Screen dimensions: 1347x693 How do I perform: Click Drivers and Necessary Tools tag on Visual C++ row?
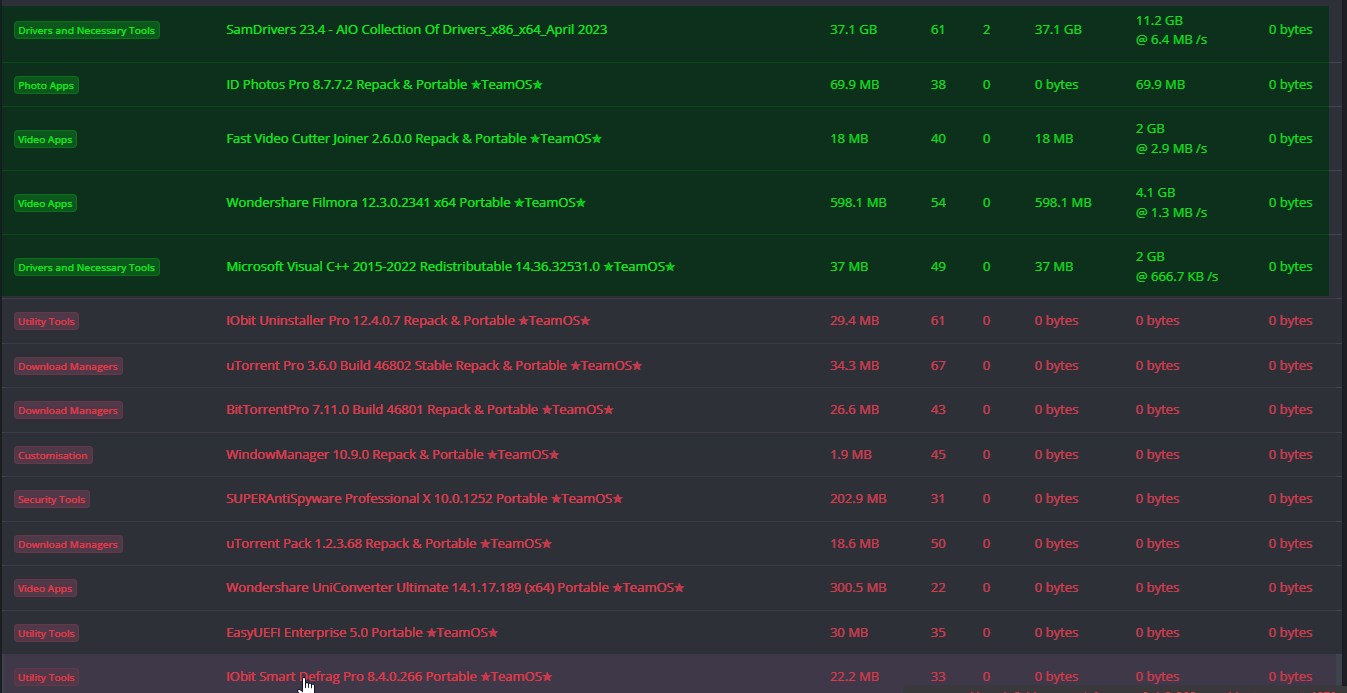pos(87,268)
